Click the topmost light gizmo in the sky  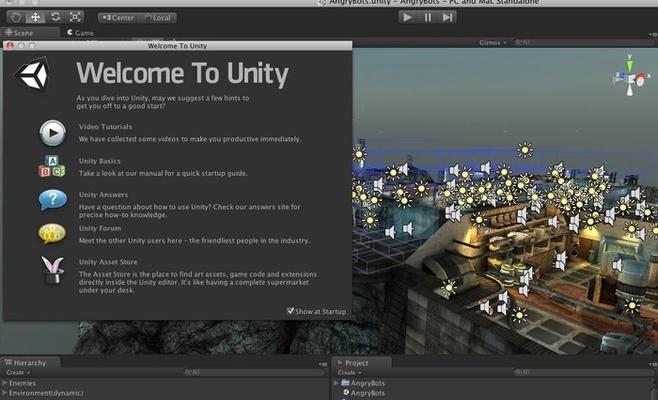pyautogui.click(x=525, y=150)
